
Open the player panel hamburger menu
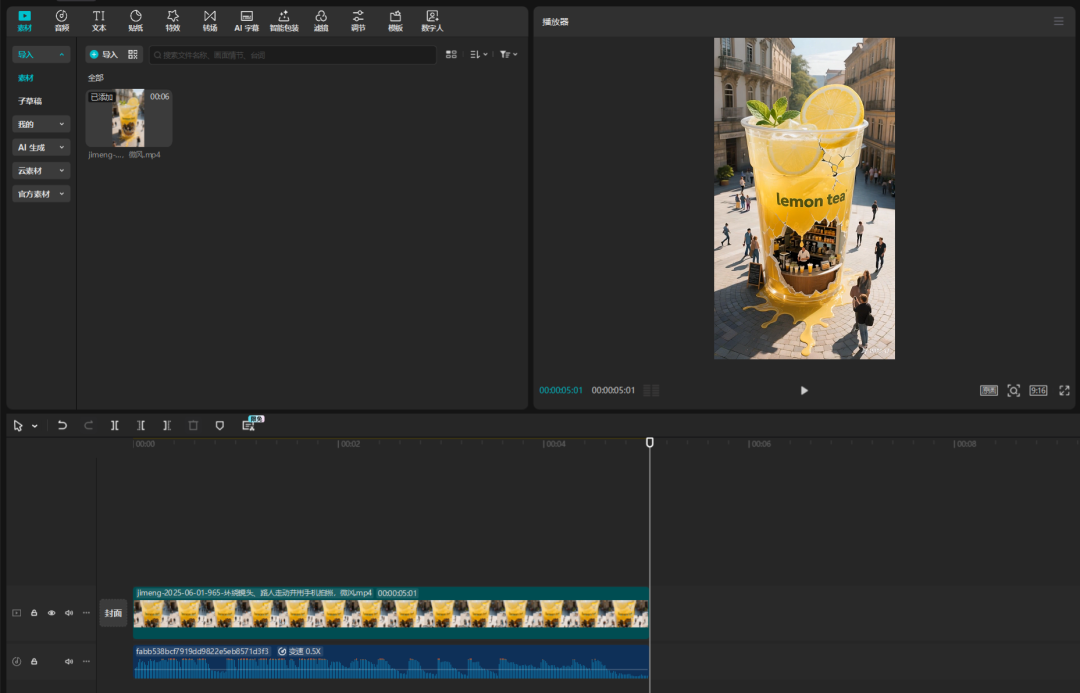pyautogui.click(x=1059, y=21)
